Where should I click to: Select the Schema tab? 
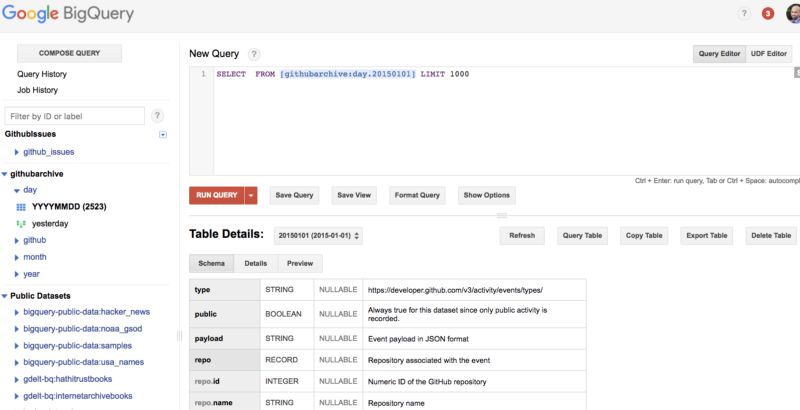point(211,264)
